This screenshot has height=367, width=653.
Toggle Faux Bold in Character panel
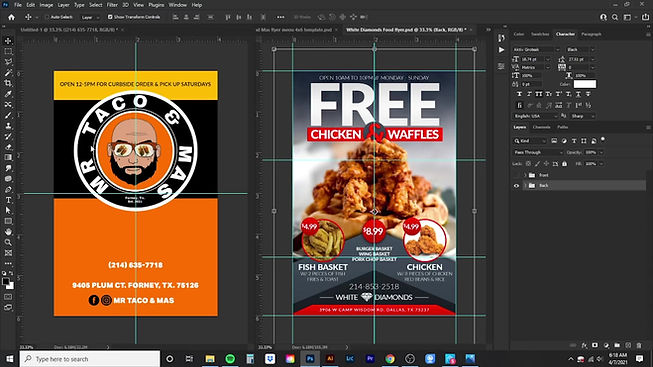click(x=519, y=94)
